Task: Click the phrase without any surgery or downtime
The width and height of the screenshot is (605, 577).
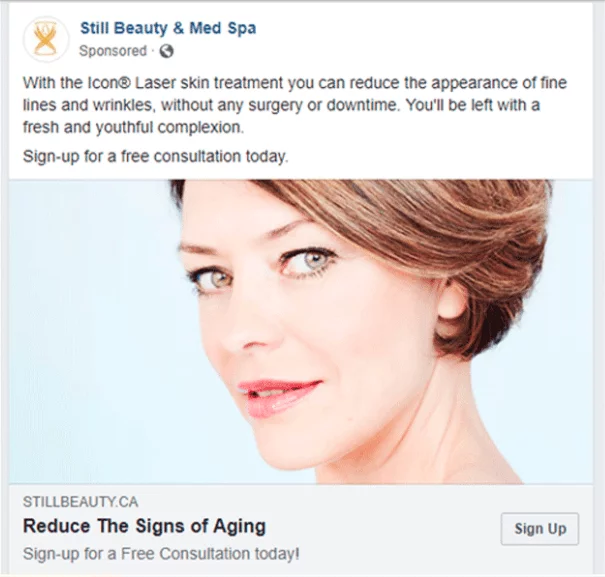Action: (x=280, y=105)
